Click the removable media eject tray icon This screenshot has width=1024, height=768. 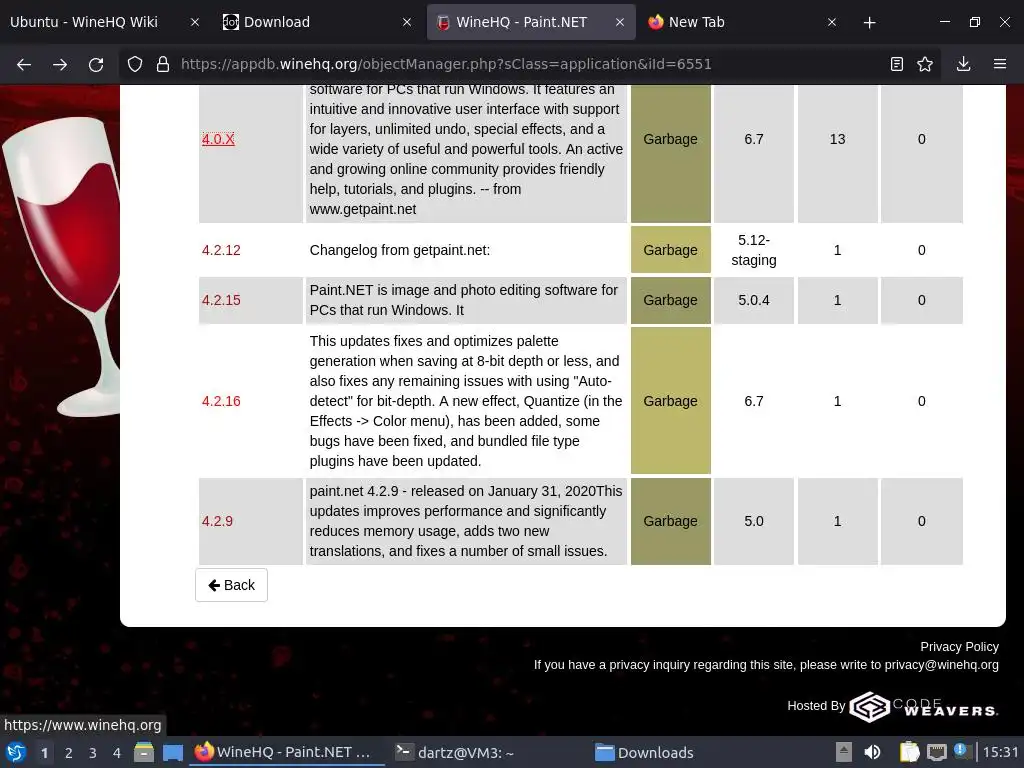tap(844, 752)
